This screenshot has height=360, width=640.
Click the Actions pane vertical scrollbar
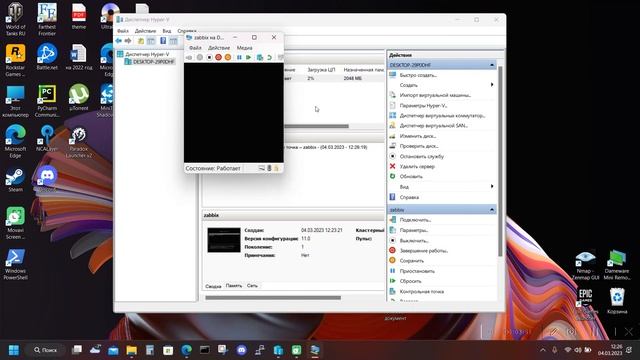click(500, 161)
